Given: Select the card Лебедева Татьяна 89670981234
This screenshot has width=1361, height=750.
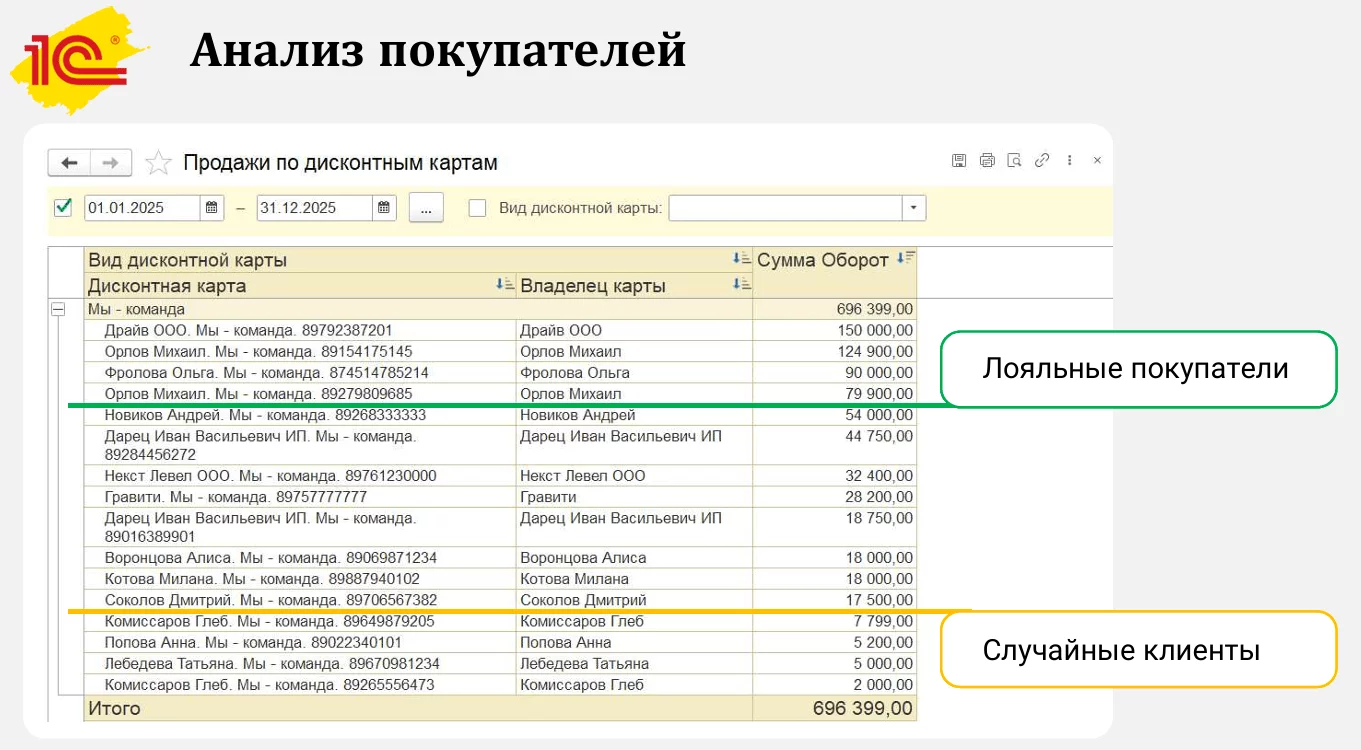Looking at the screenshot, I should click(x=300, y=664).
